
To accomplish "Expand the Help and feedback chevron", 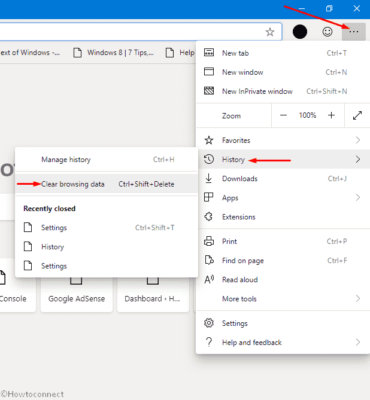I will tap(358, 342).
